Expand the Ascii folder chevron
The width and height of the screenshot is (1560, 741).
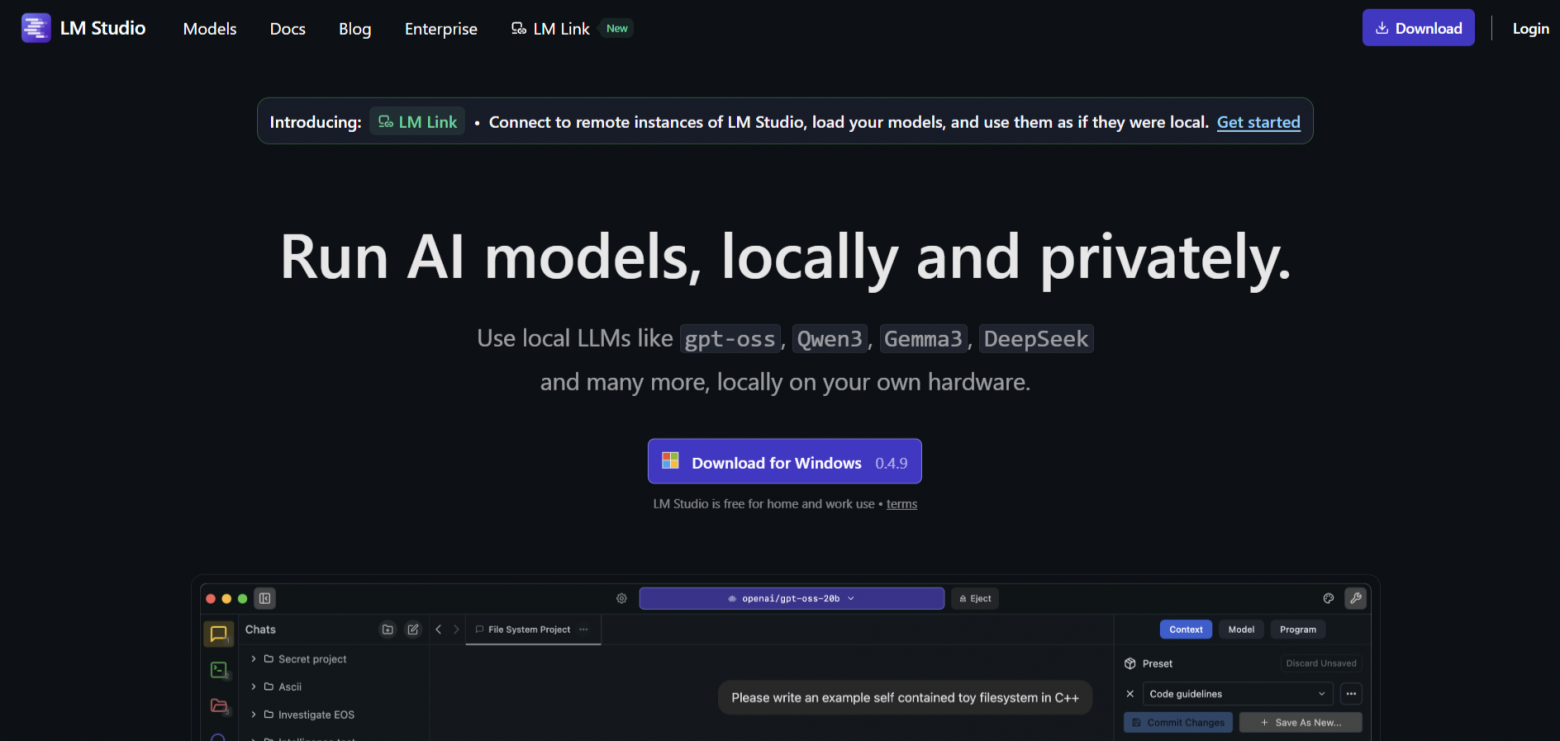254,687
